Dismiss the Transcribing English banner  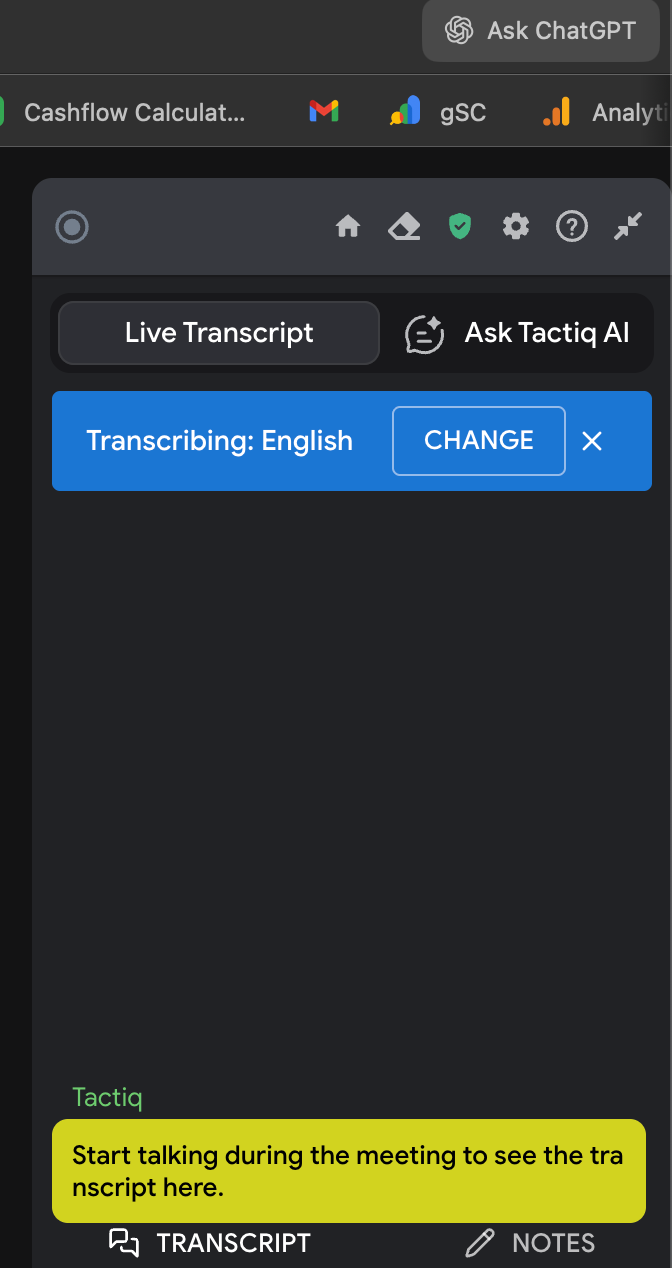coord(592,440)
